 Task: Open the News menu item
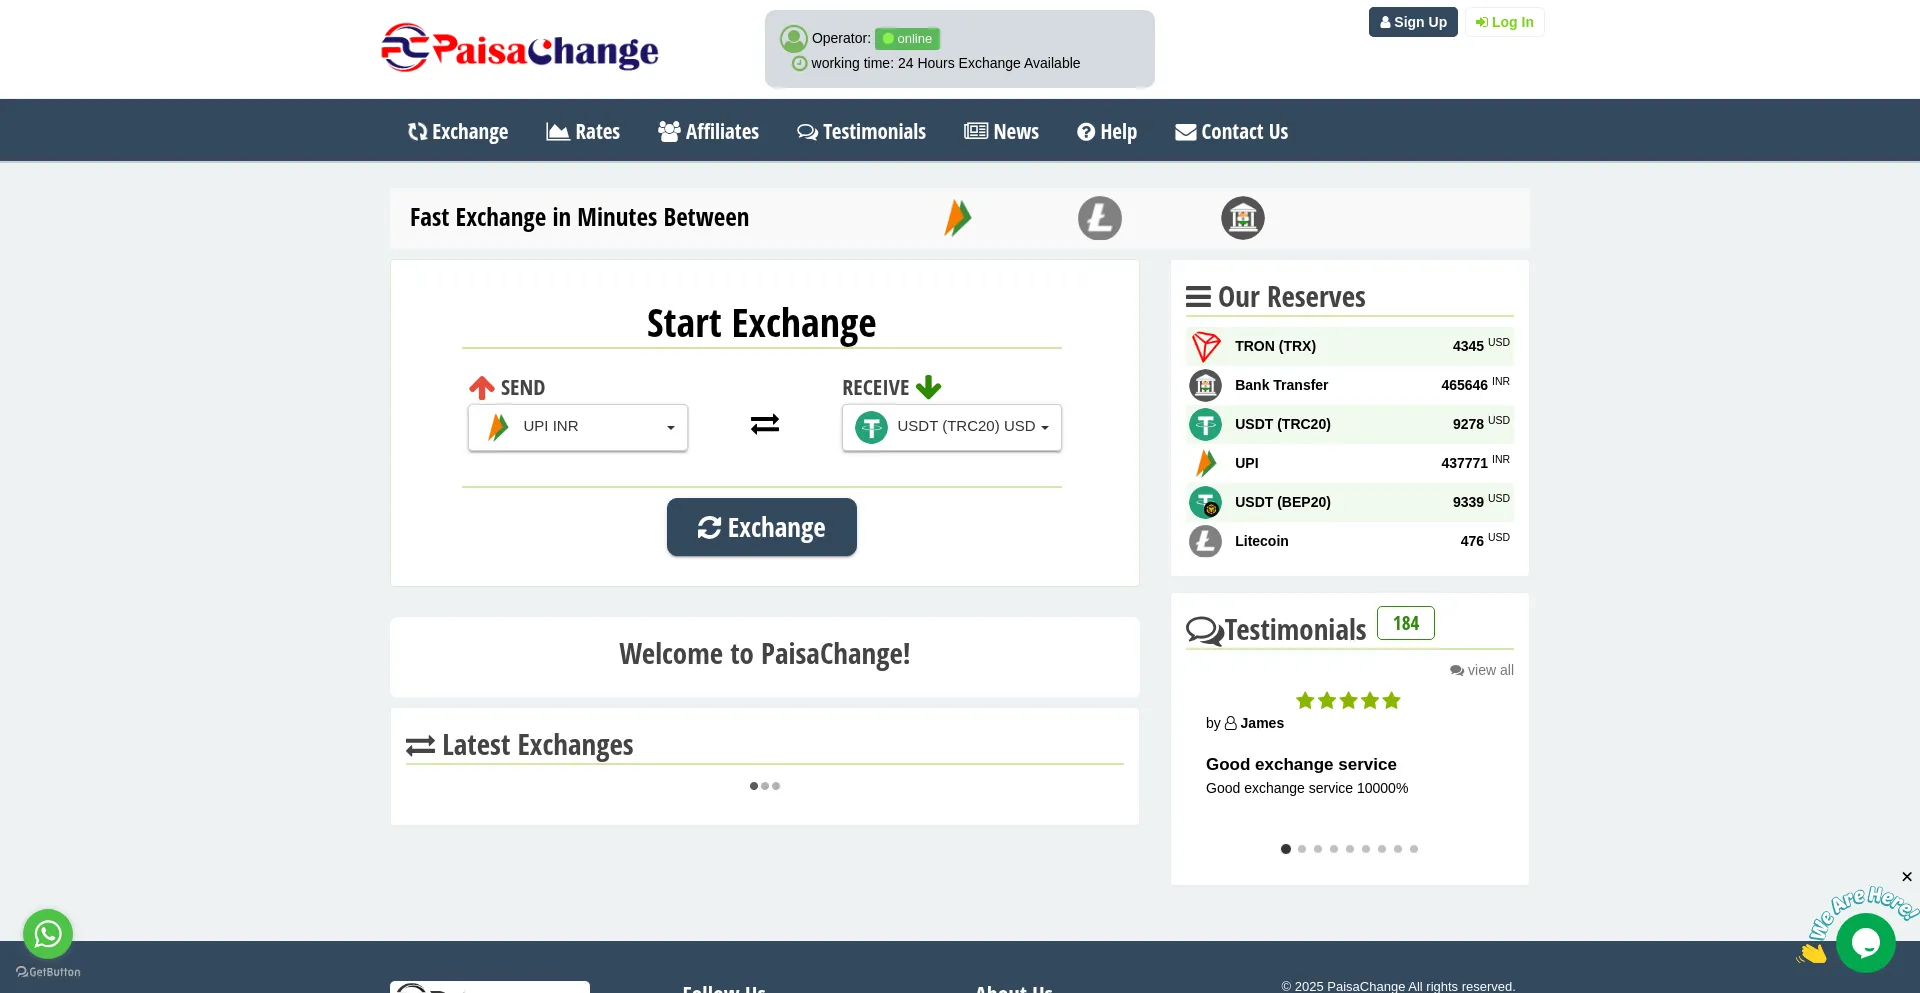click(1001, 132)
